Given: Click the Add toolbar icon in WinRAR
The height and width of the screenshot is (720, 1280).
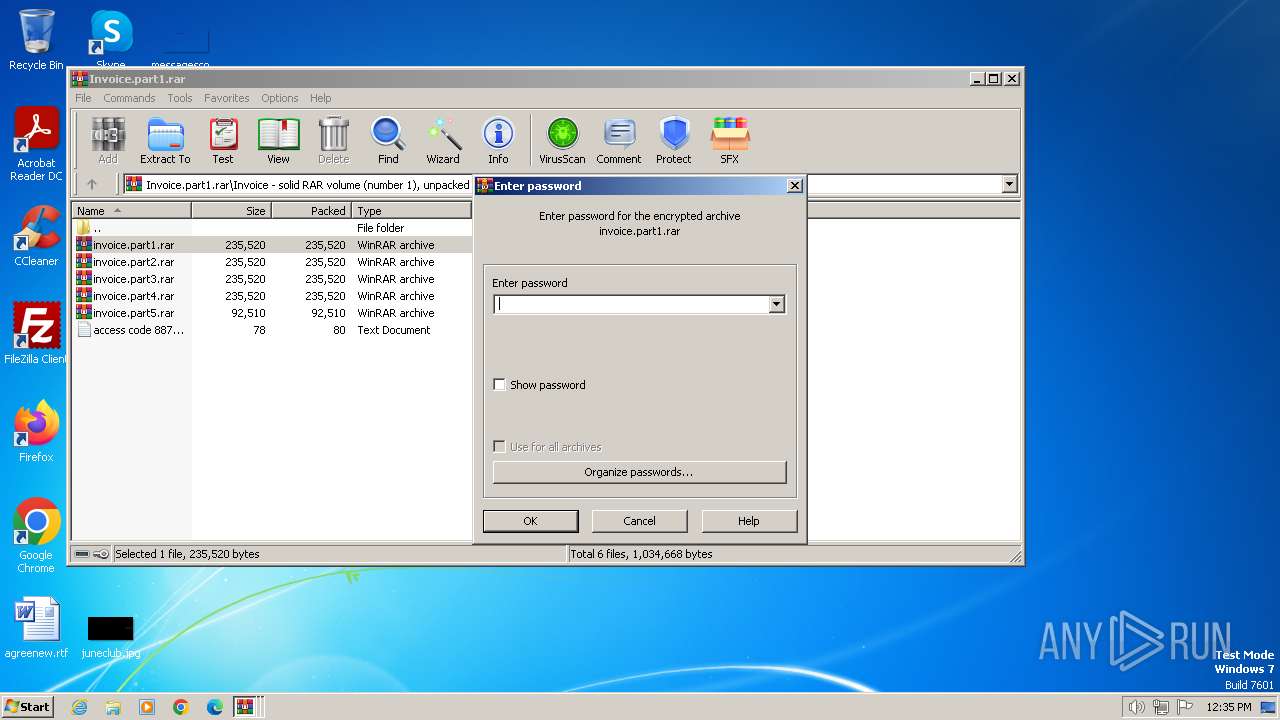Looking at the screenshot, I should pos(108,140).
